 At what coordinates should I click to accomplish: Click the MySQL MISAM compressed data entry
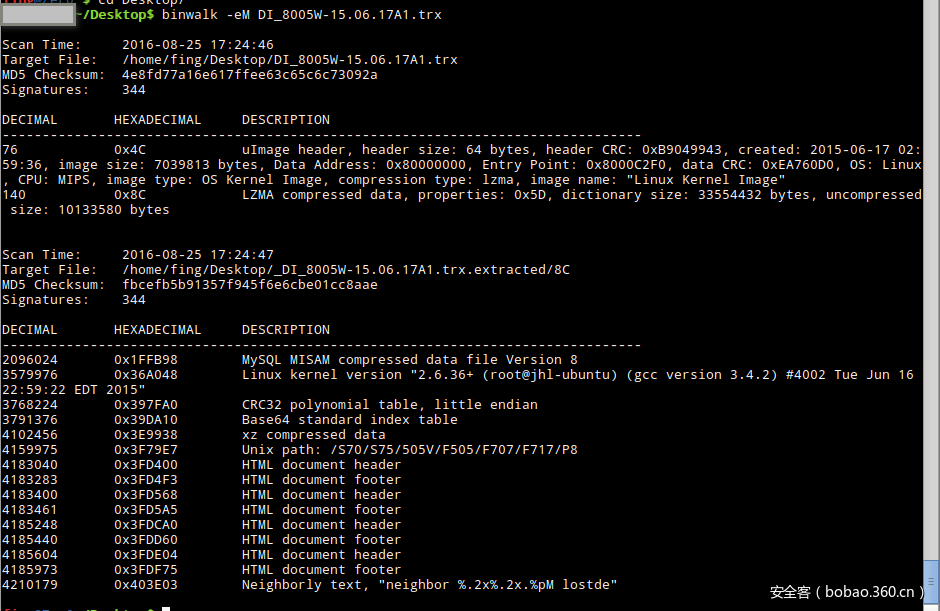[x=409, y=360]
